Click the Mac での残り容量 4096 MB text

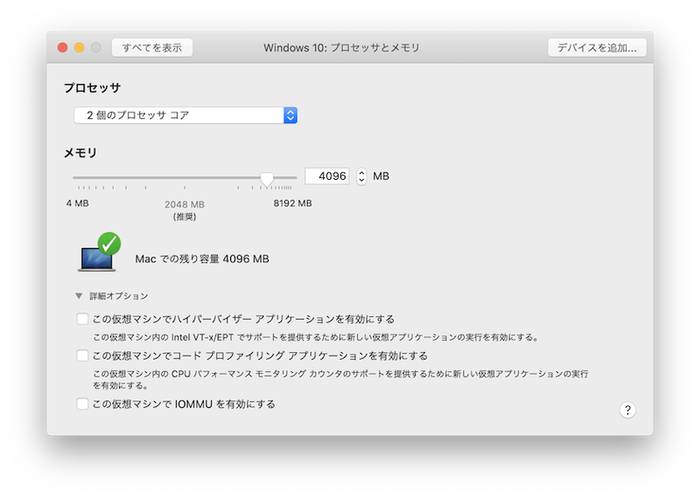point(202,259)
